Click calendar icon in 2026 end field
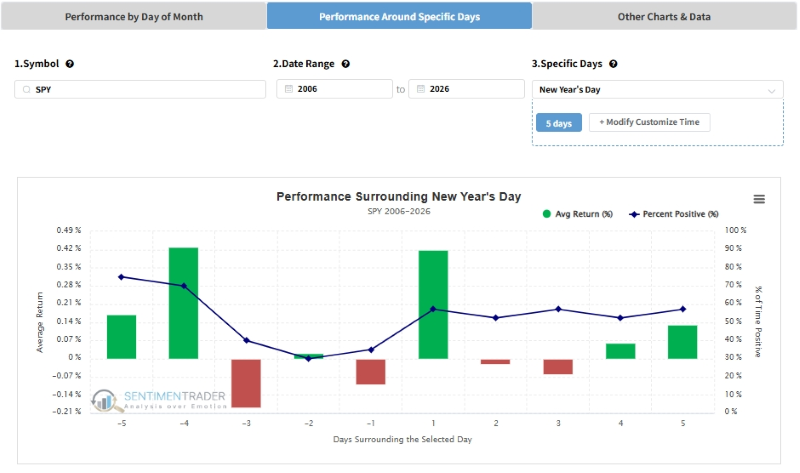This screenshot has height=473, width=800. click(x=421, y=89)
